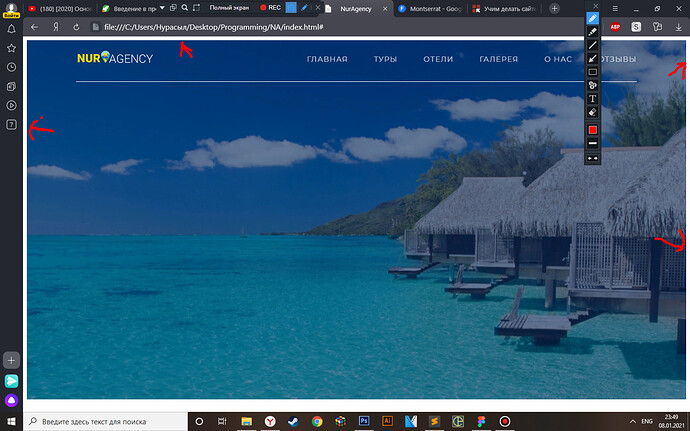Image resolution: width=690 pixels, height=431 pixels.
Task: Open the collections icon in sidebar
Action: tap(11, 86)
